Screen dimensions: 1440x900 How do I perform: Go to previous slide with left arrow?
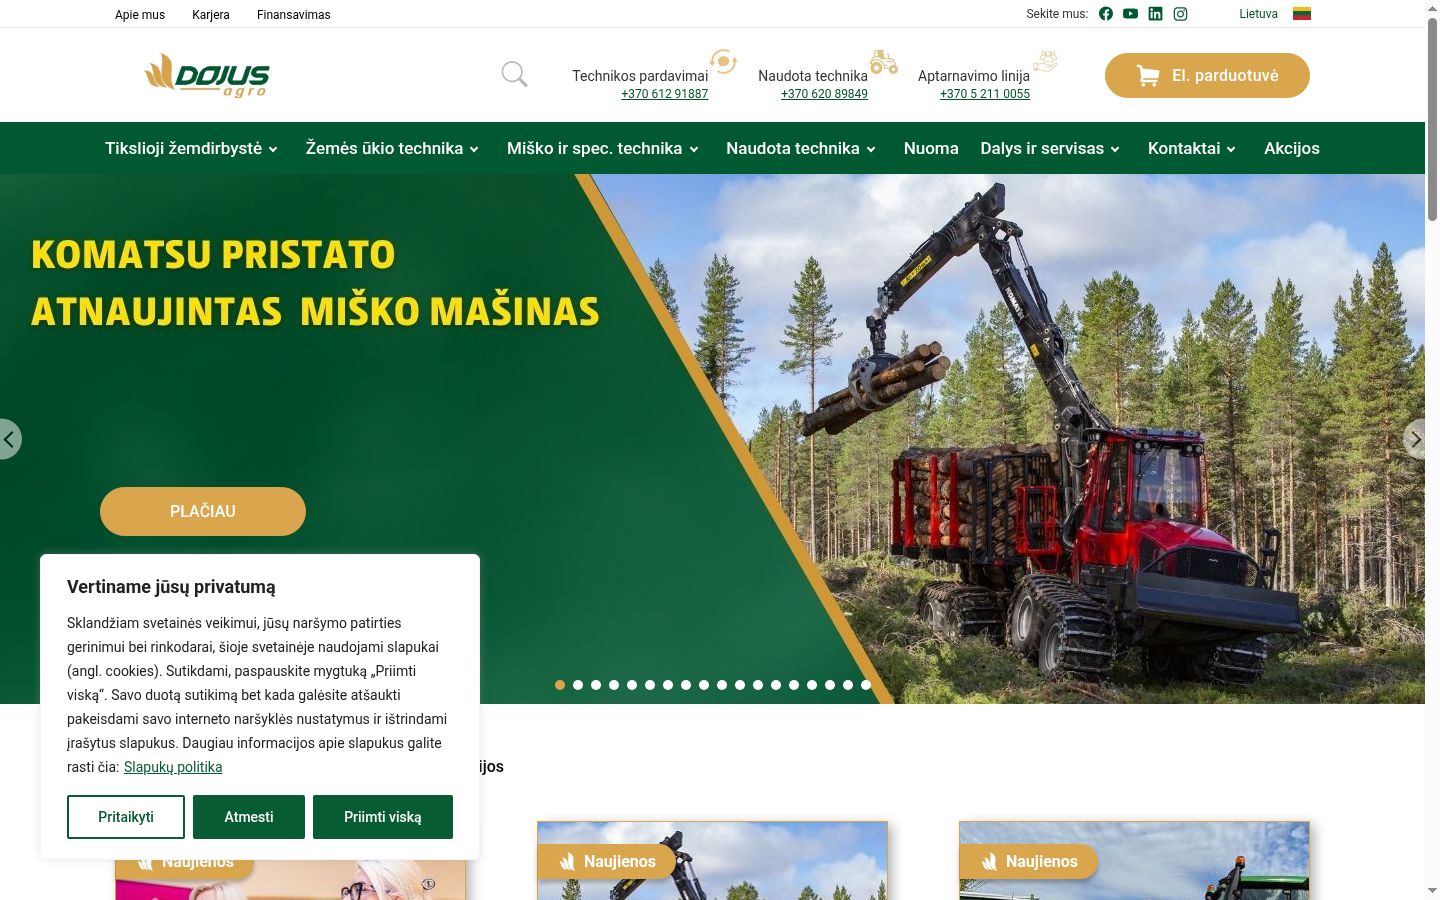[9, 439]
